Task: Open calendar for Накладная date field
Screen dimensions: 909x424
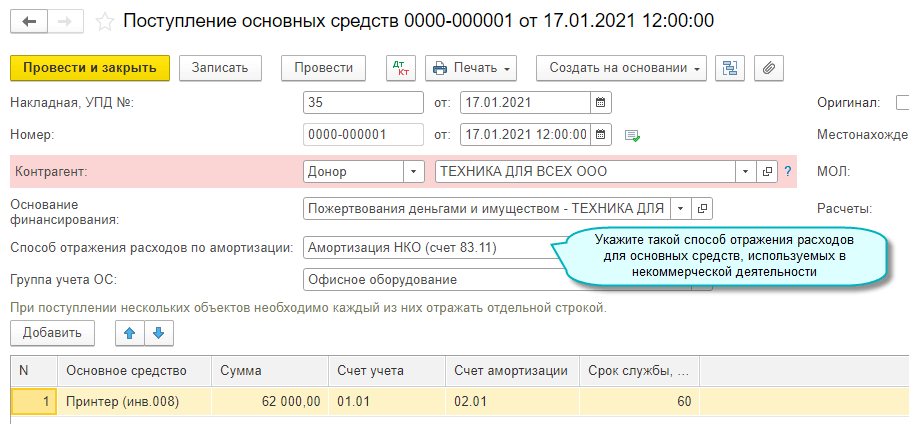Action: (601, 103)
